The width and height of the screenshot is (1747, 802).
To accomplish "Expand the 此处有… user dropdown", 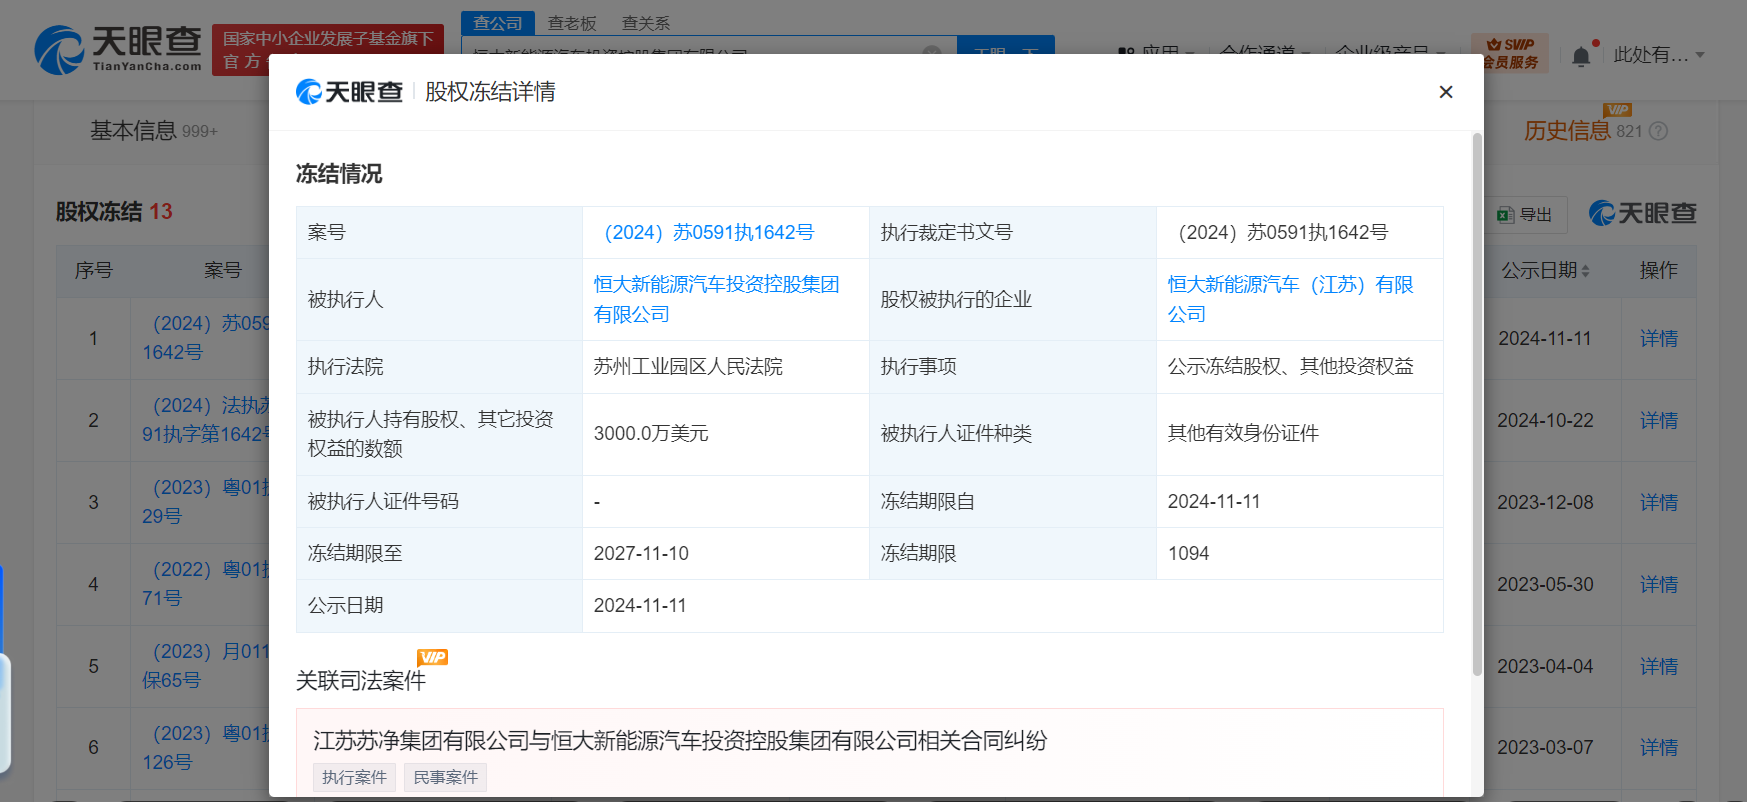I will tap(1658, 55).
